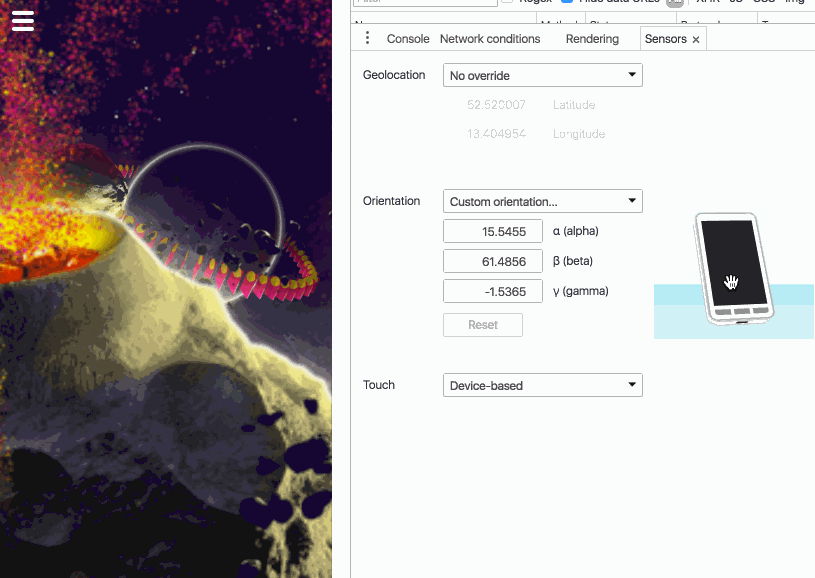Open the DevTools drawer three-dot menu
The width and height of the screenshot is (815, 578).
pos(367,38)
